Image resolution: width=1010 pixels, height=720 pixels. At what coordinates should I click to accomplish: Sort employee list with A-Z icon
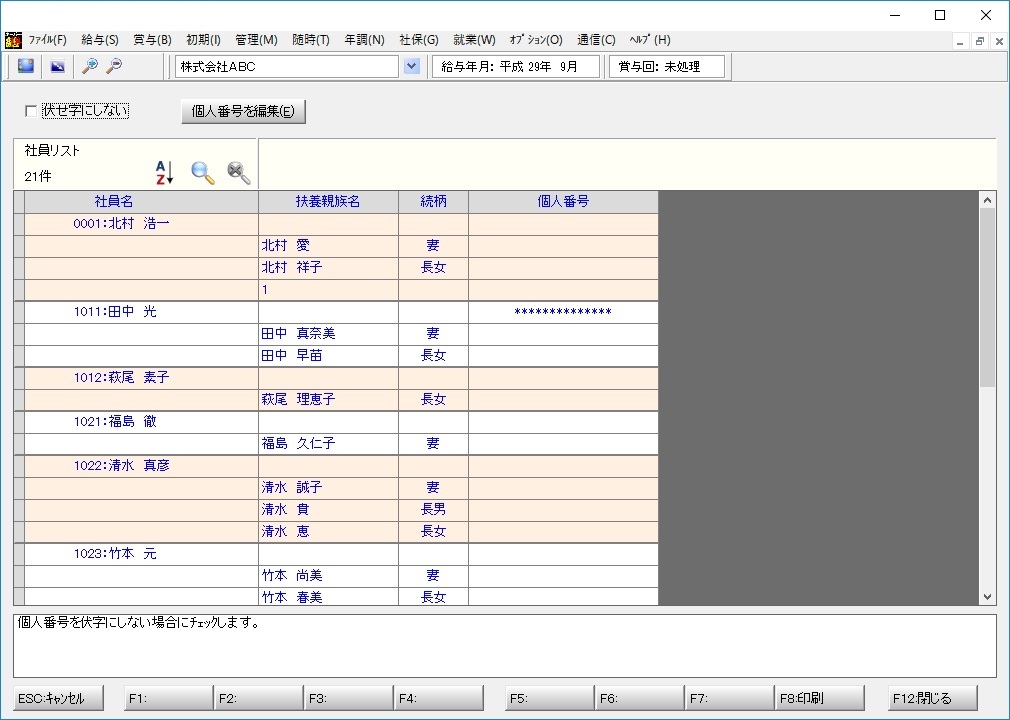click(x=164, y=173)
